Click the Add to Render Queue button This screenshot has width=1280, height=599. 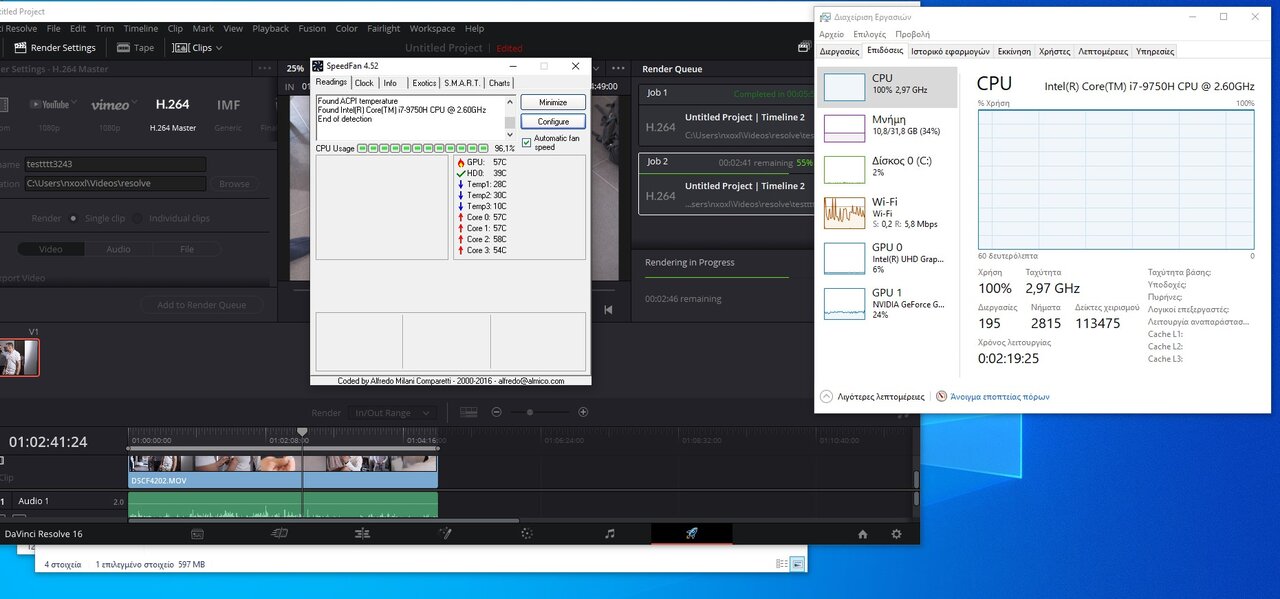201,305
